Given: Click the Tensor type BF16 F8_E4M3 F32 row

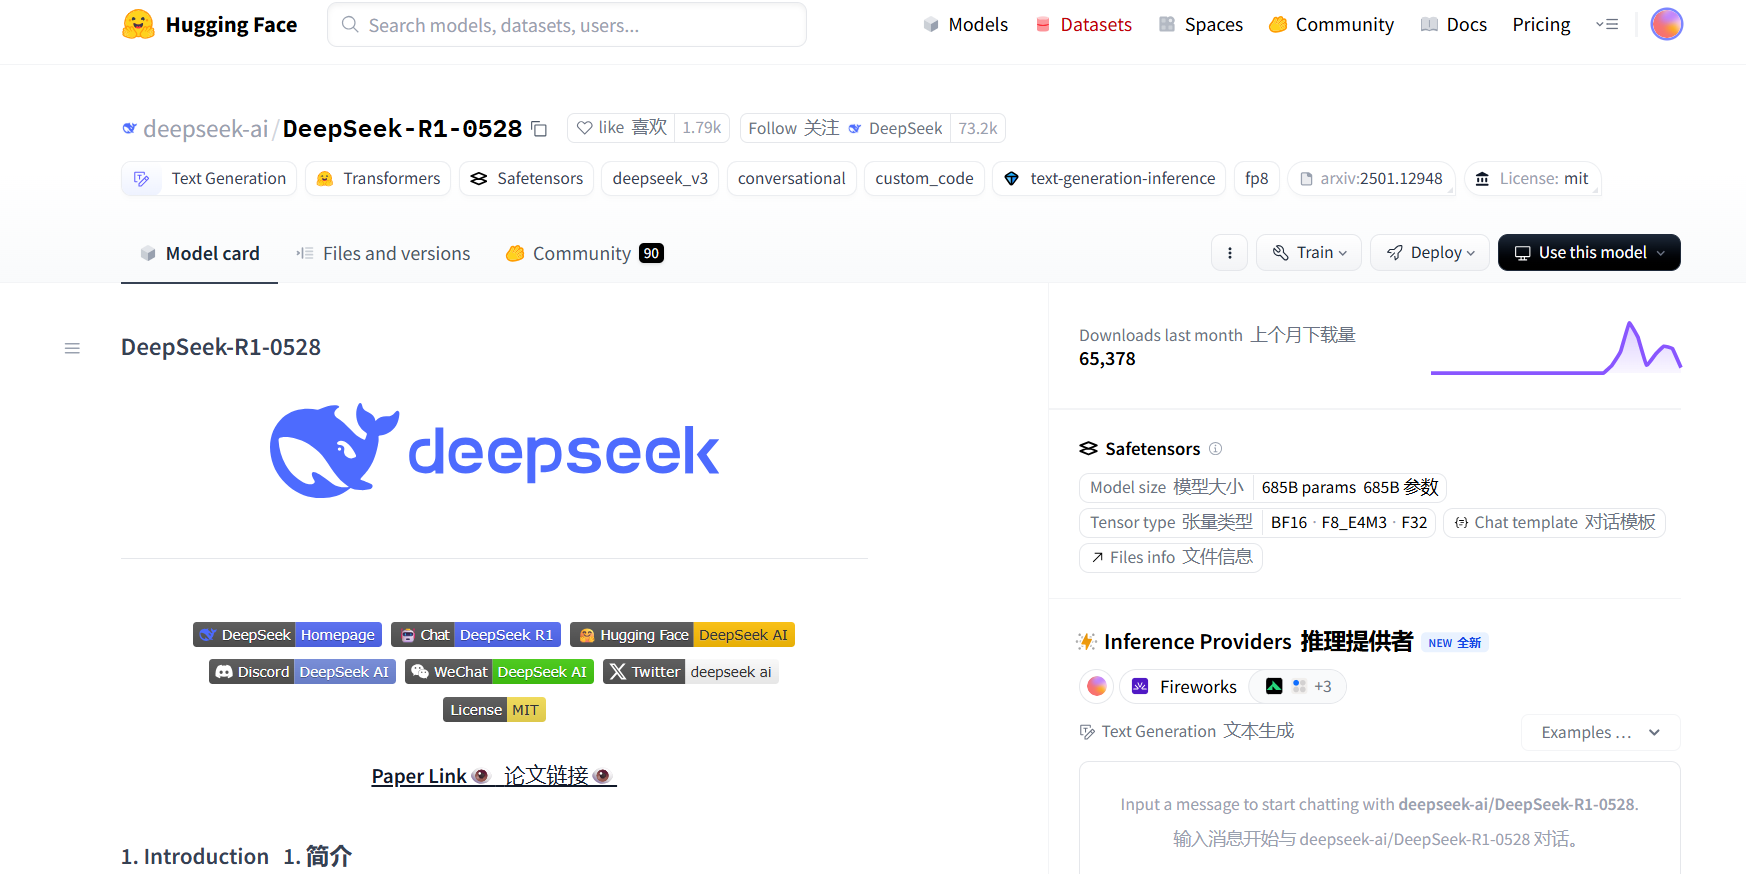Looking at the screenshot, I should click(x=1257, y=522).
